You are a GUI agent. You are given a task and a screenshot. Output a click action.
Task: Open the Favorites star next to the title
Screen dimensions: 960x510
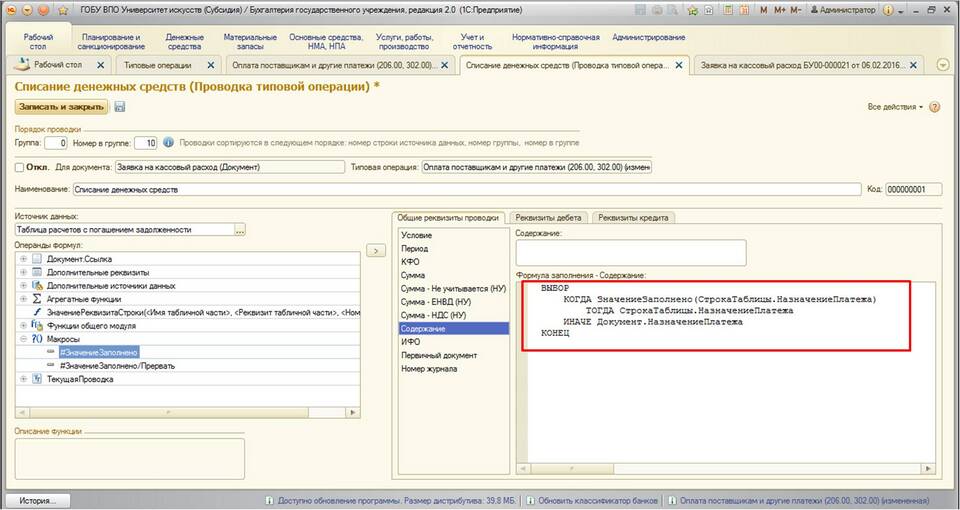pyautogui.click(x=64, y=10)
